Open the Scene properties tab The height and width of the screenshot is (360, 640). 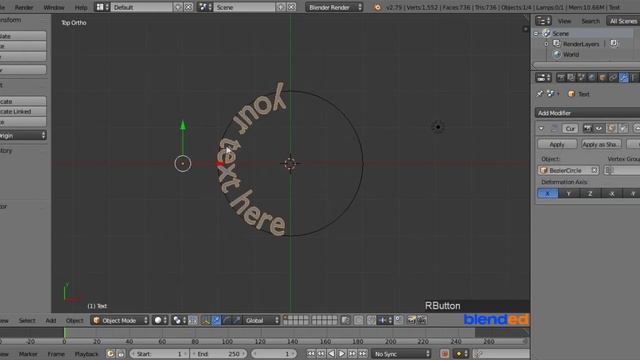click(581, 78)
